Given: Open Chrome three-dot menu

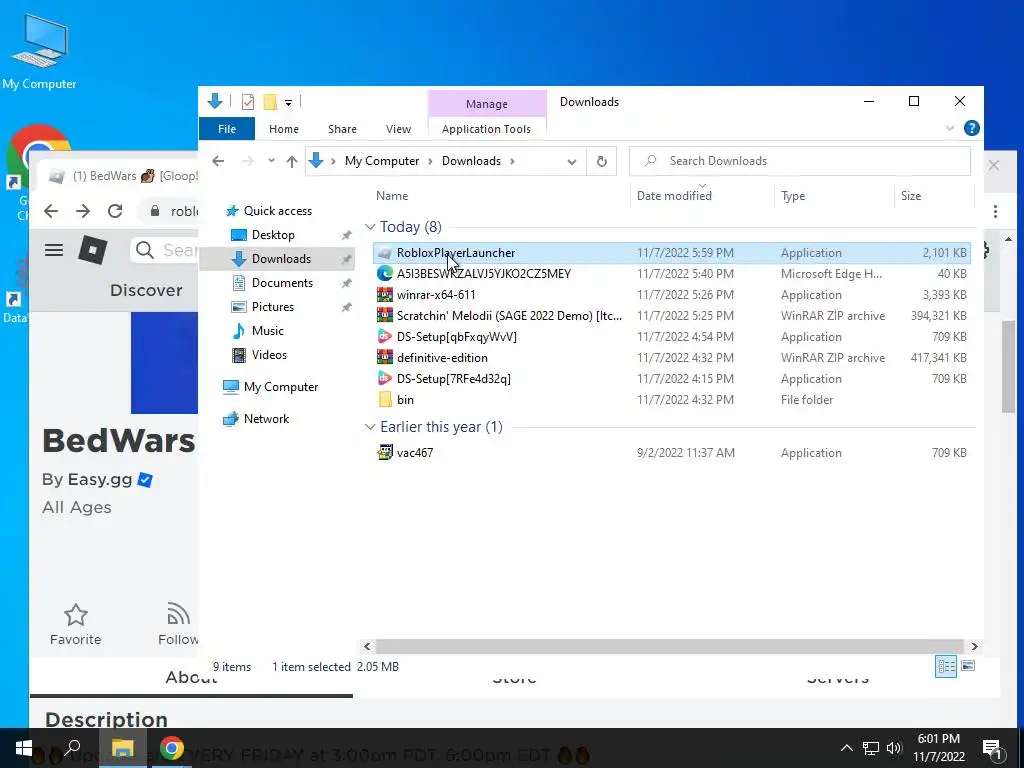Looking at the screenshot, I should [x=995, y=212].
